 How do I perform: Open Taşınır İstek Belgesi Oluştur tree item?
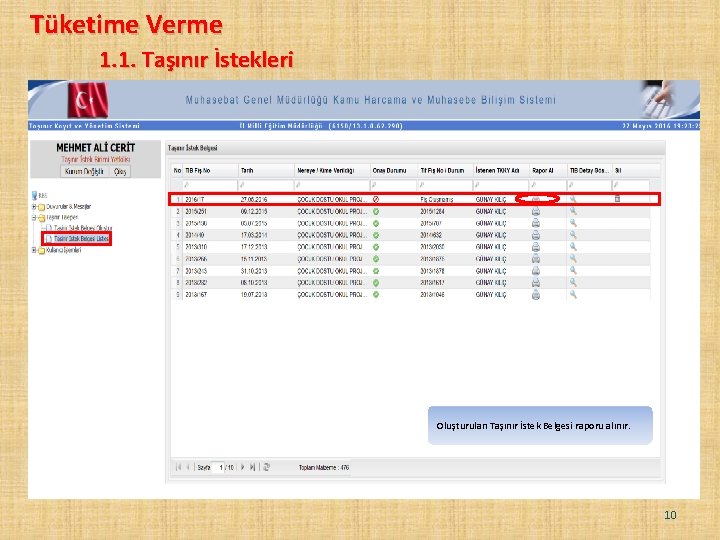click(x=83, y=228)
